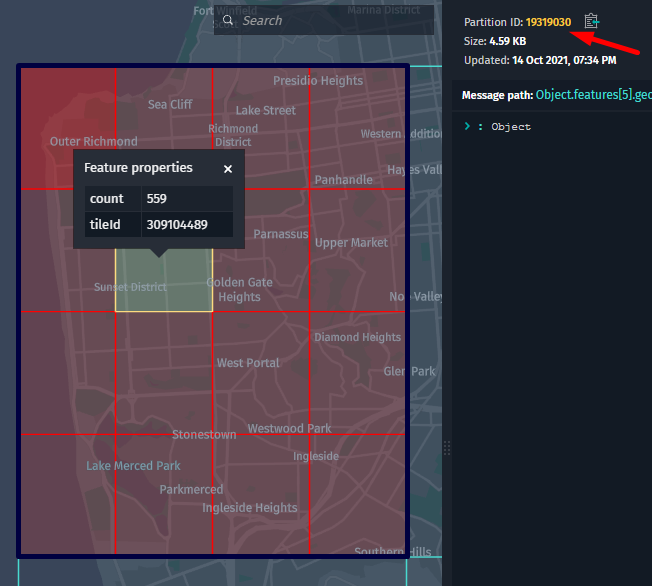Close the Feature properties popup
This screenshot has height=586, width=652.
coord(228,169)
